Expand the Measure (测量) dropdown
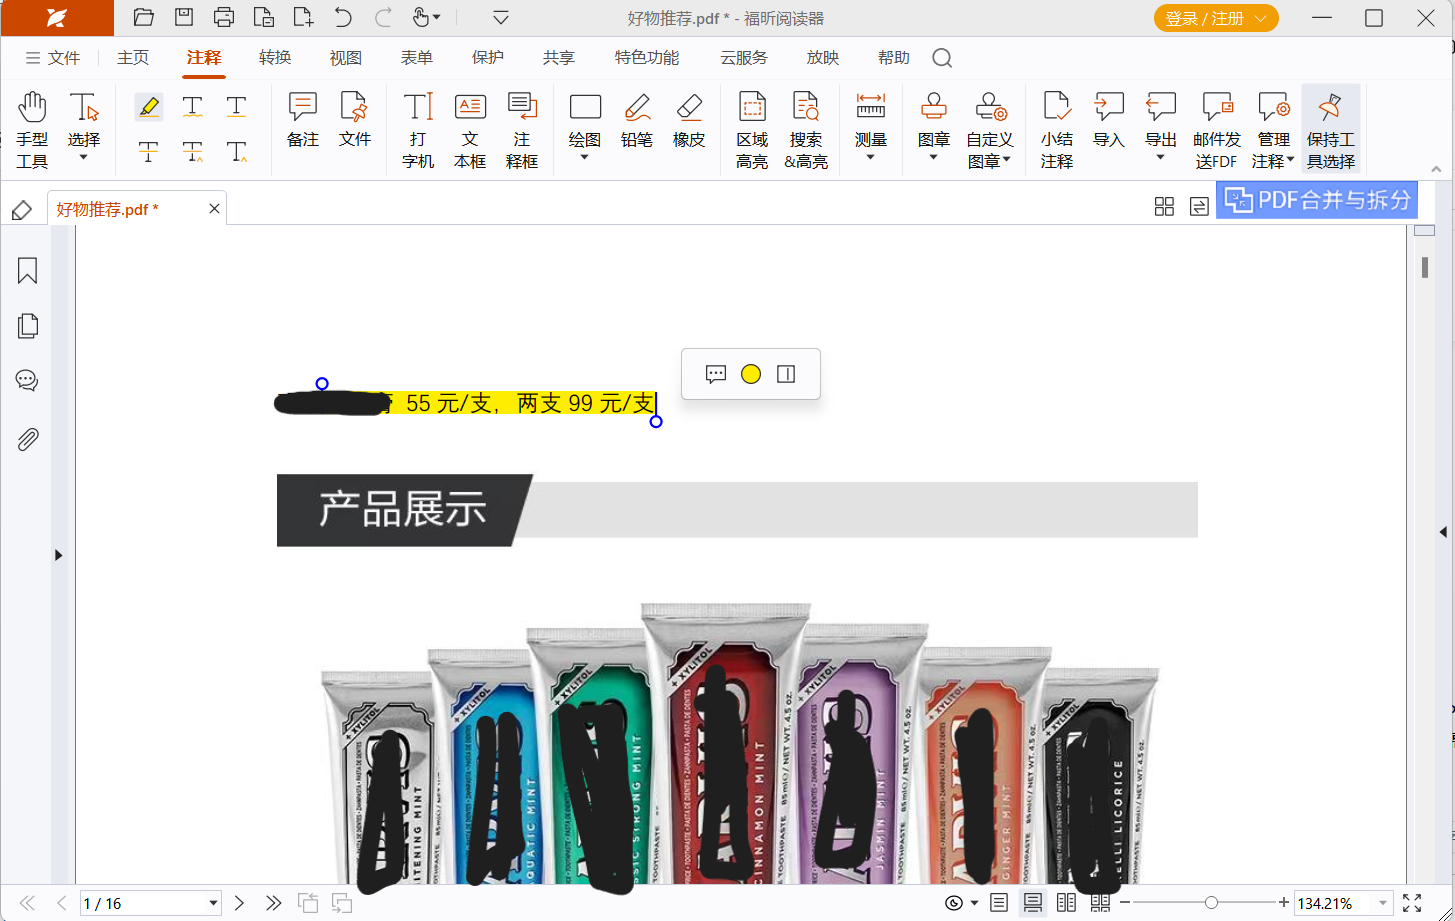 pyautogui.click(x=871, y=156)
